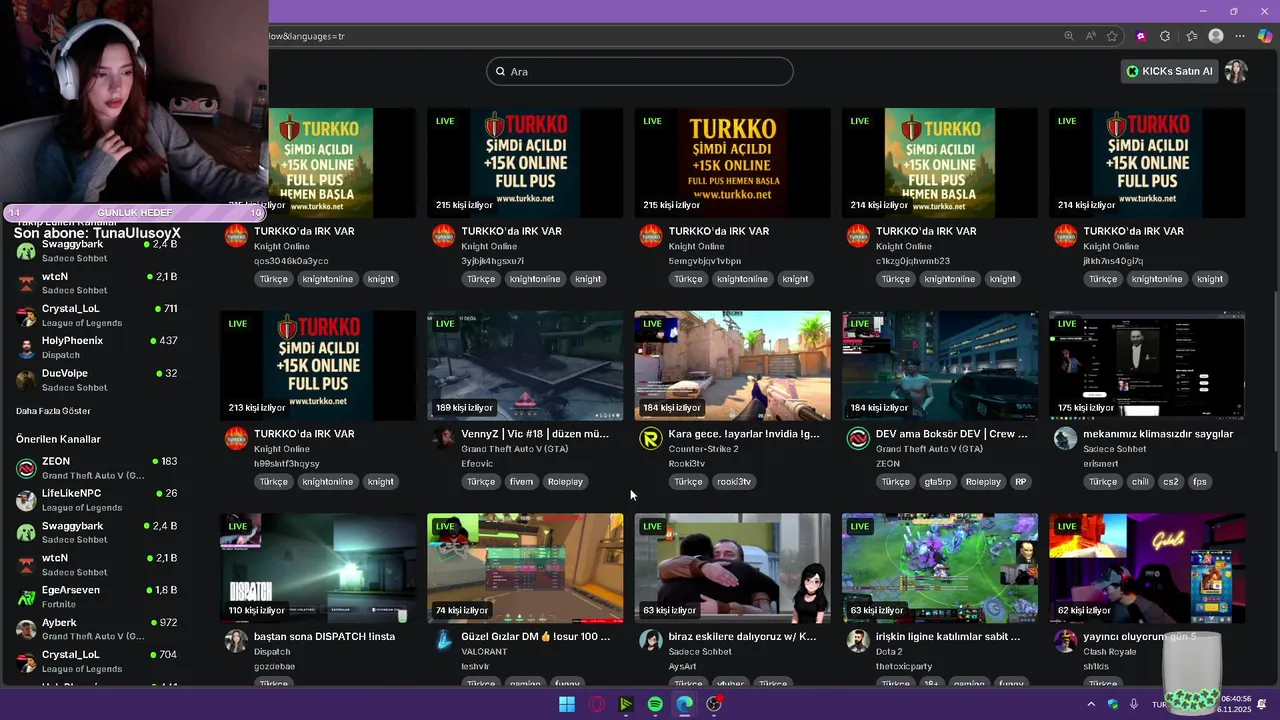
Task: Click VALORANT category link
Action: click(484, 652)
